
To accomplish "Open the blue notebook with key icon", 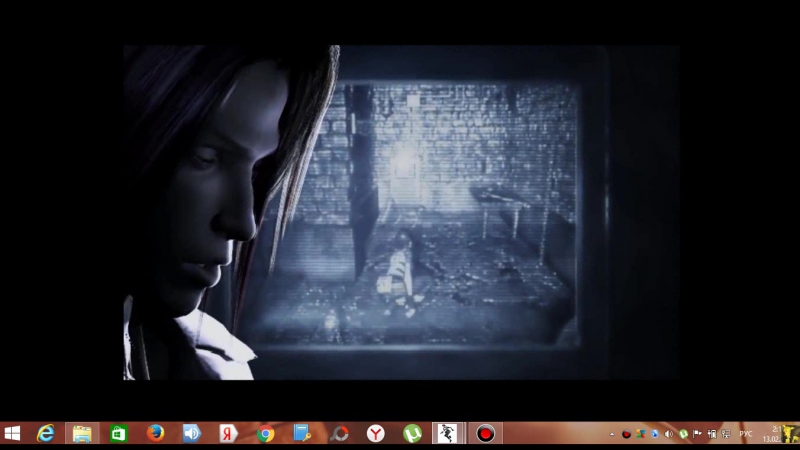I will click(302, 434).
